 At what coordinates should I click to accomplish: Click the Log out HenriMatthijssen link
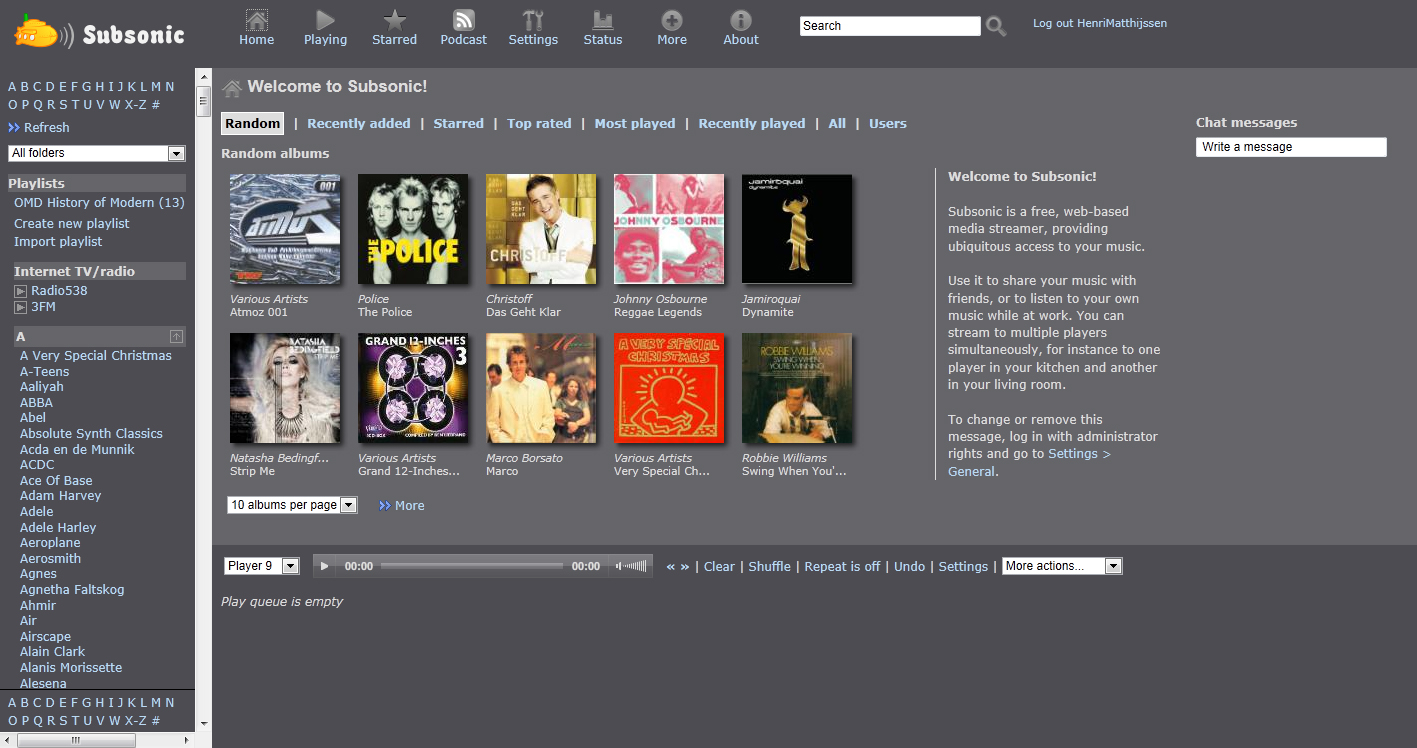pyautogui.click(x=1099, y=23)
